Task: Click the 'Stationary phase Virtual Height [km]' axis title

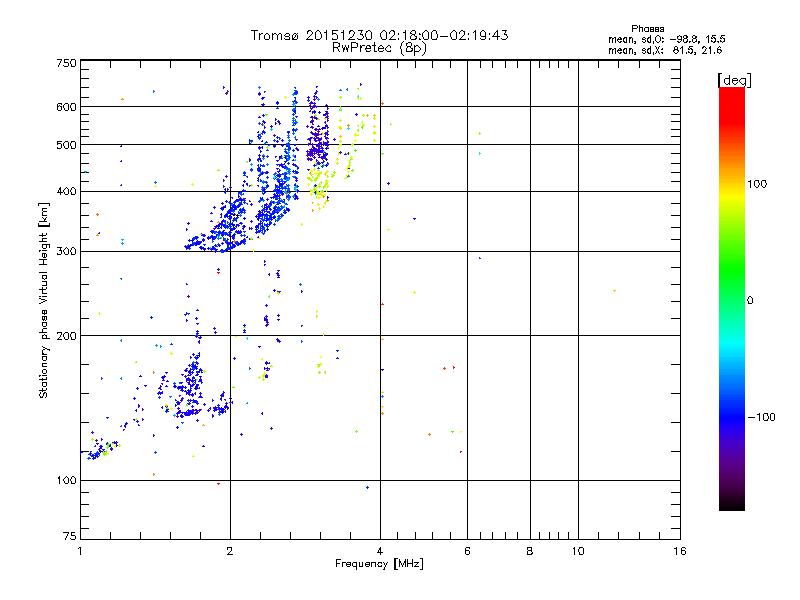Action: pyautogui.click(x=44, y=300)
